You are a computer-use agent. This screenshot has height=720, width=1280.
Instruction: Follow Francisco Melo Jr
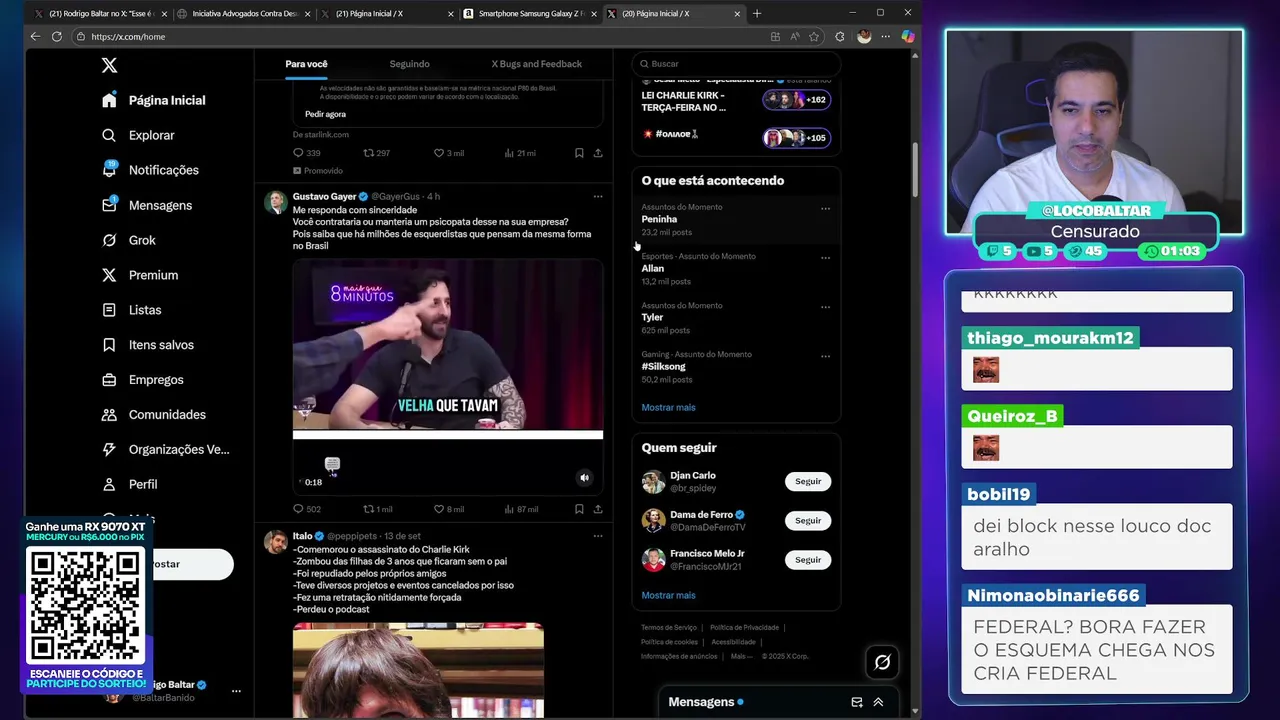click(808, 560)
